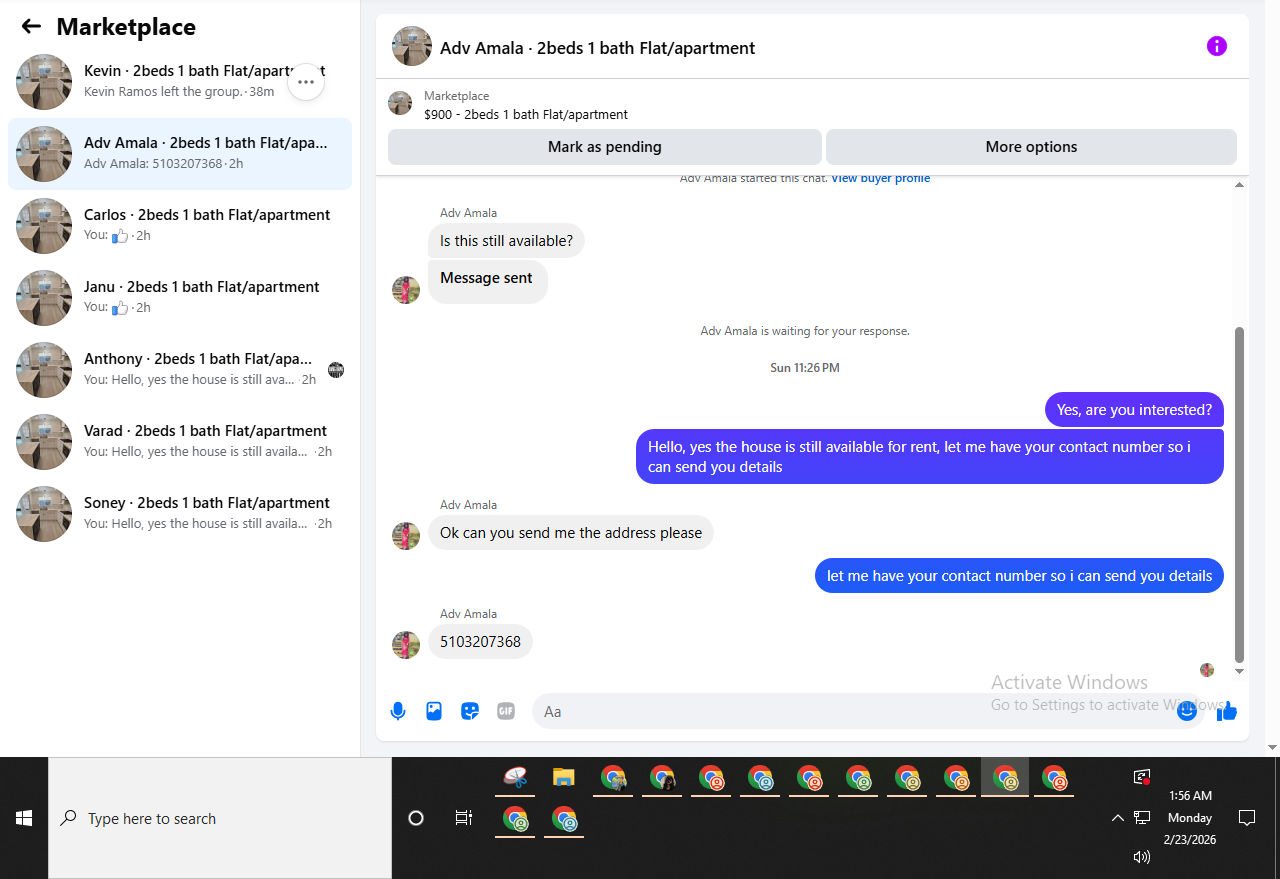Open the options menu on Kevin's conversation

306,82
